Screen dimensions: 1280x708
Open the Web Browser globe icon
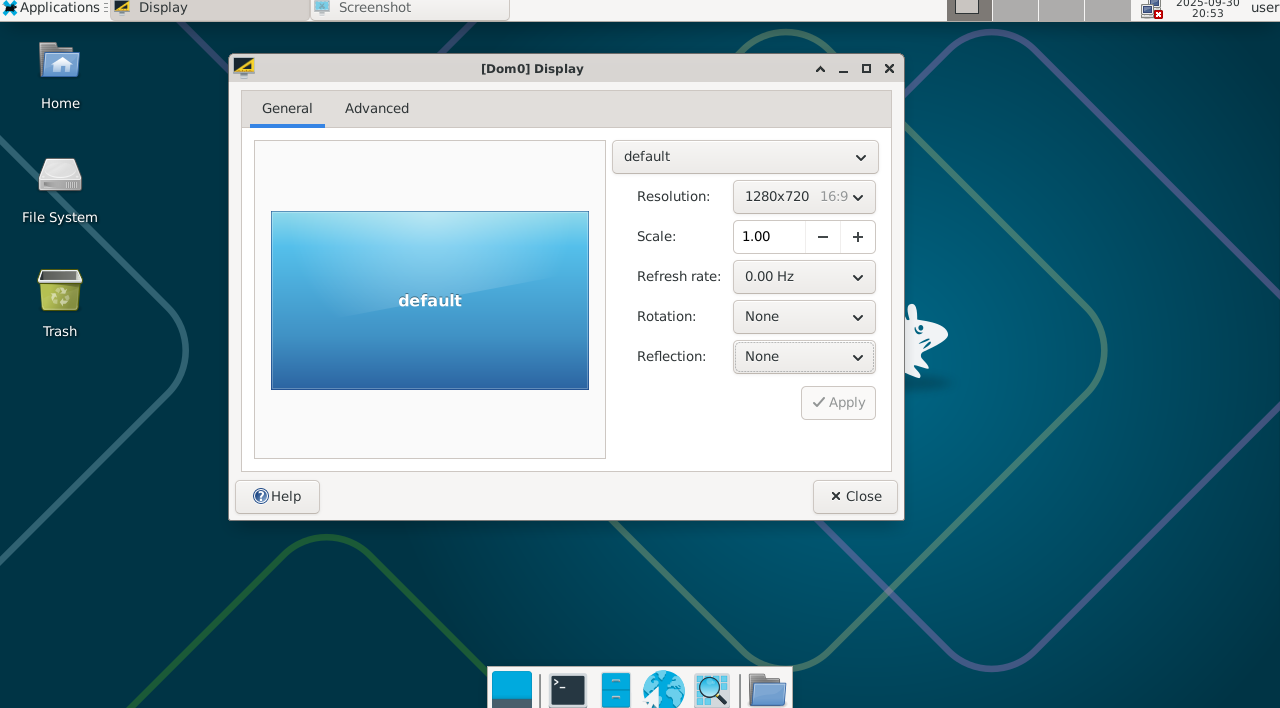point(663,689)
